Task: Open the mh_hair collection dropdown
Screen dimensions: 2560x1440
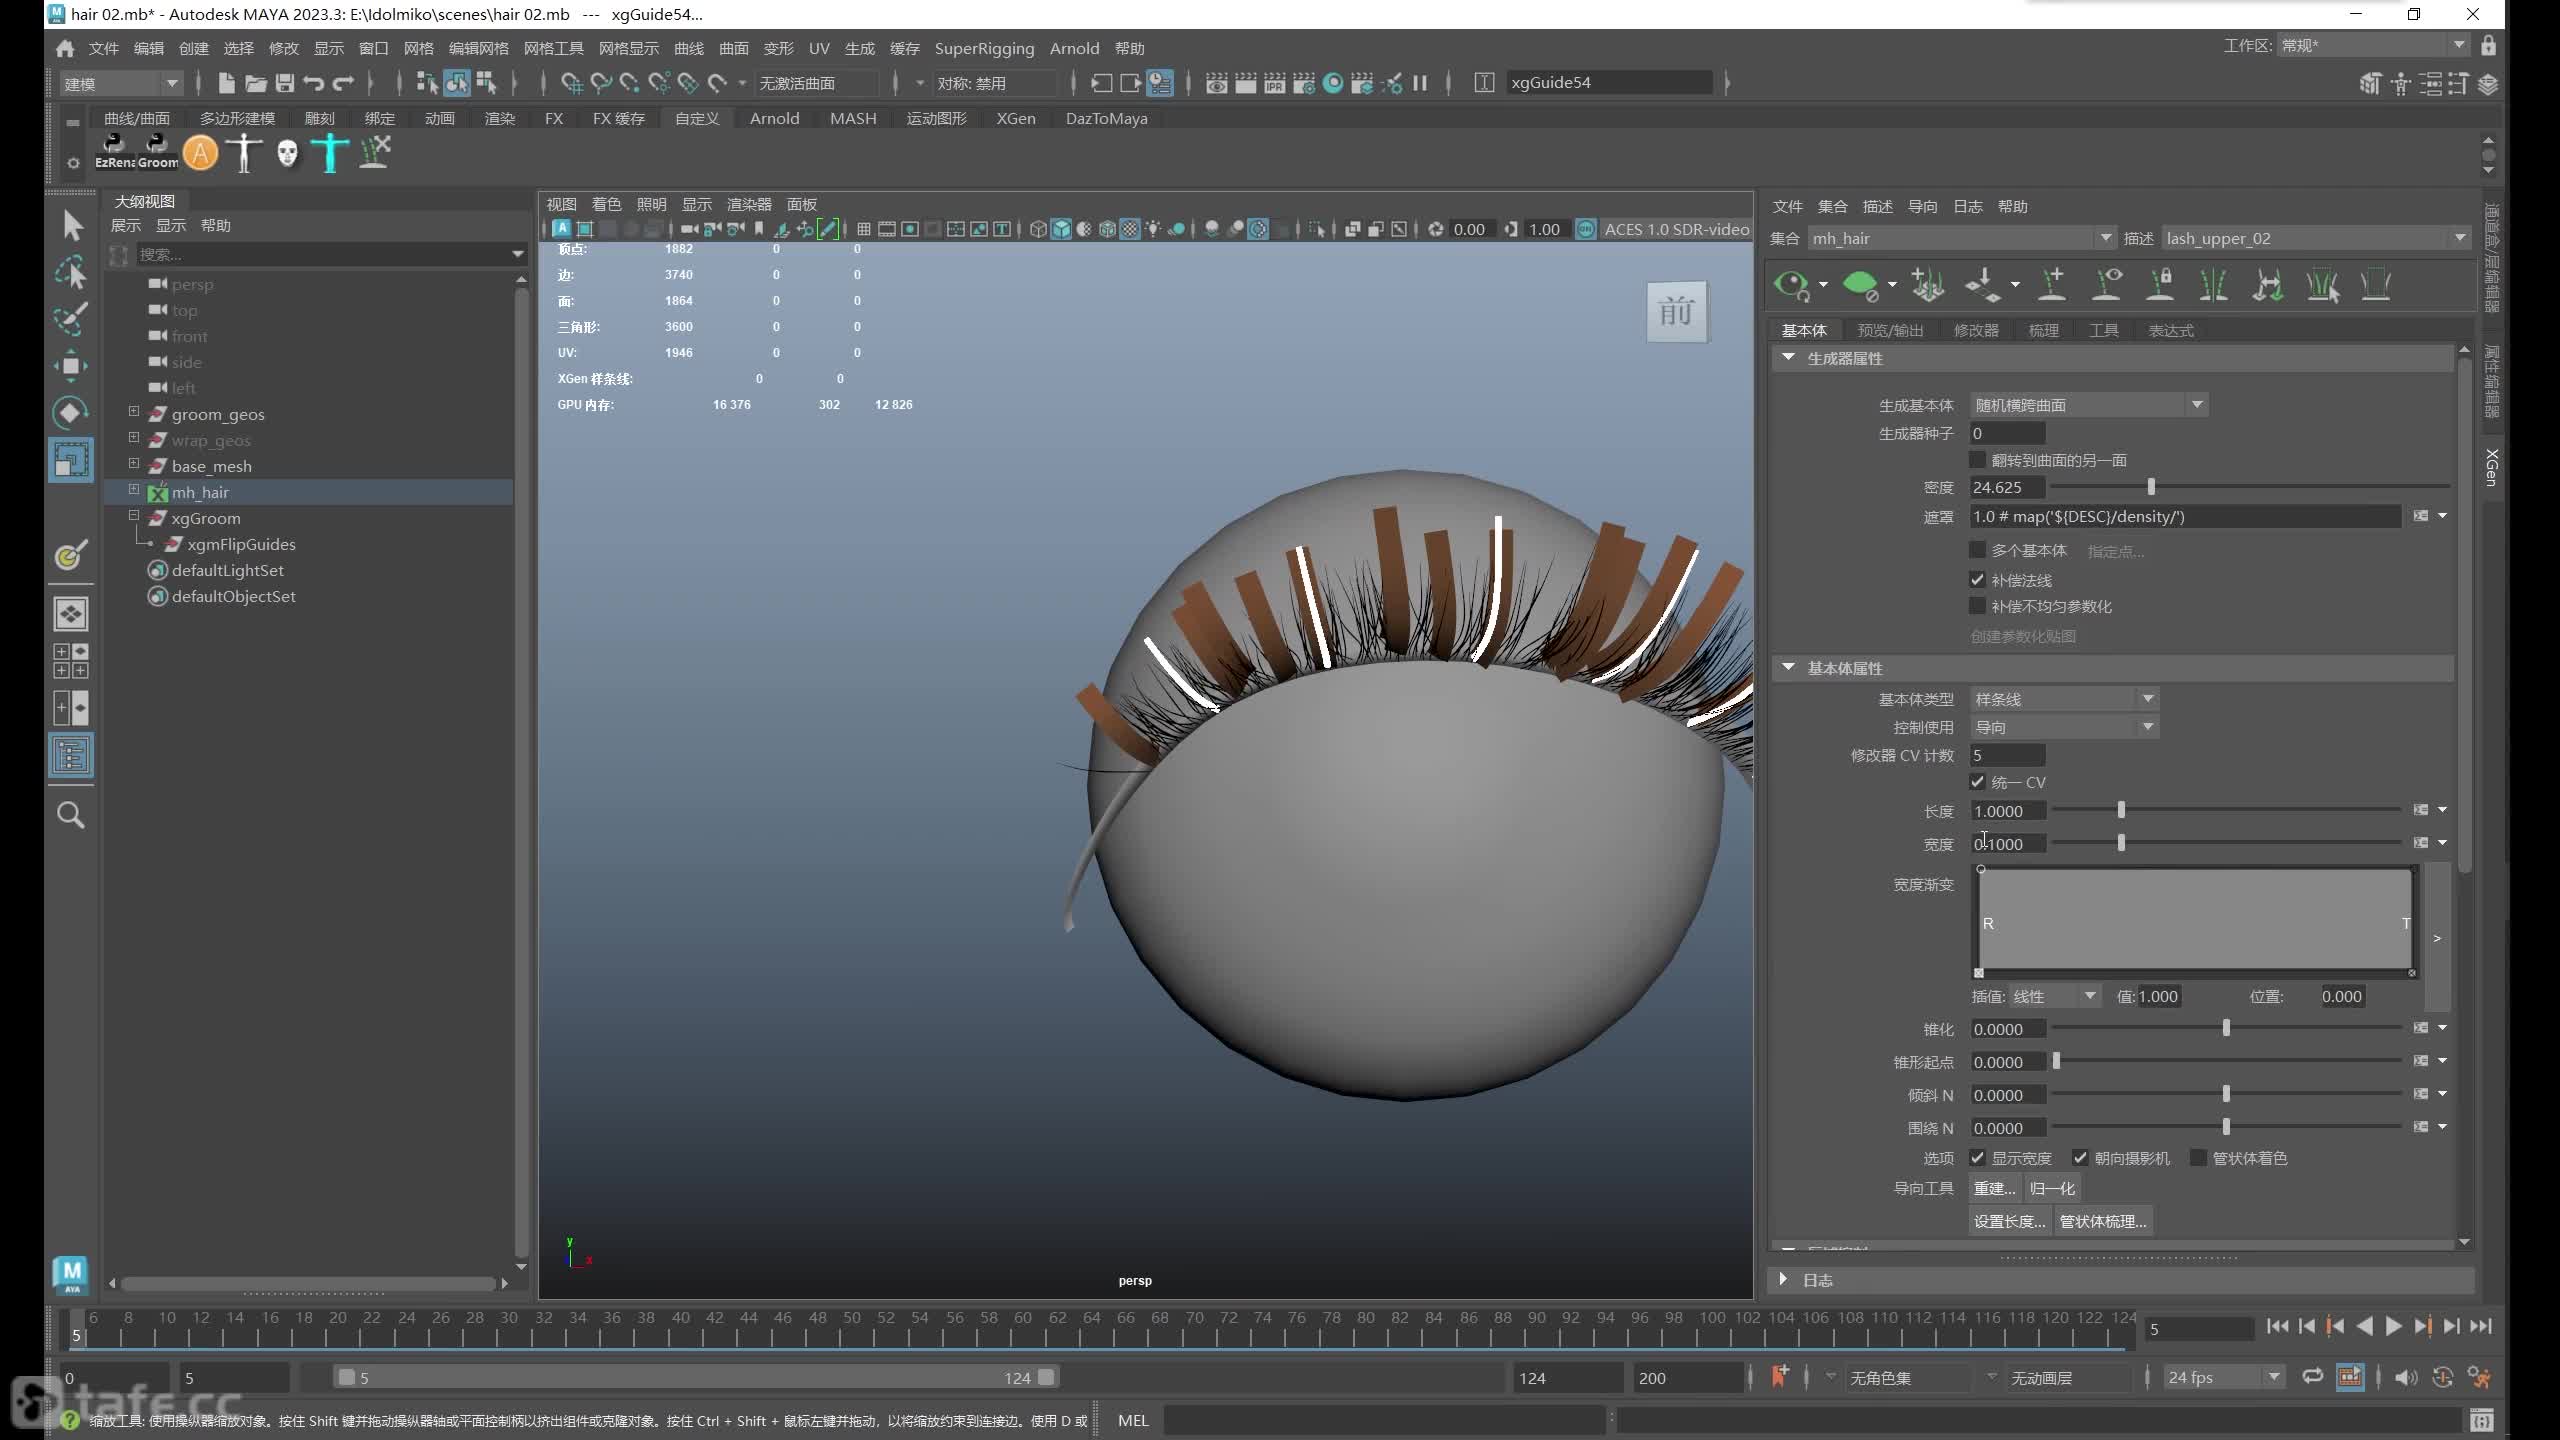Action: coord(1962,238)
